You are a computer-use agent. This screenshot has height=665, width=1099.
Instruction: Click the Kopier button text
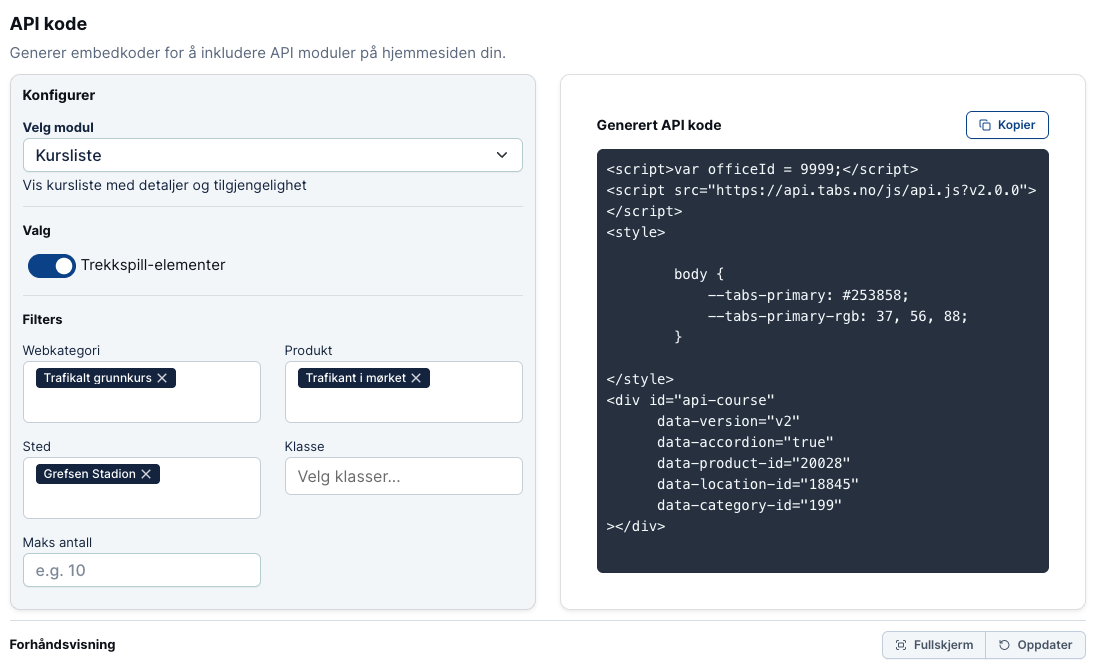(1016, 125)
